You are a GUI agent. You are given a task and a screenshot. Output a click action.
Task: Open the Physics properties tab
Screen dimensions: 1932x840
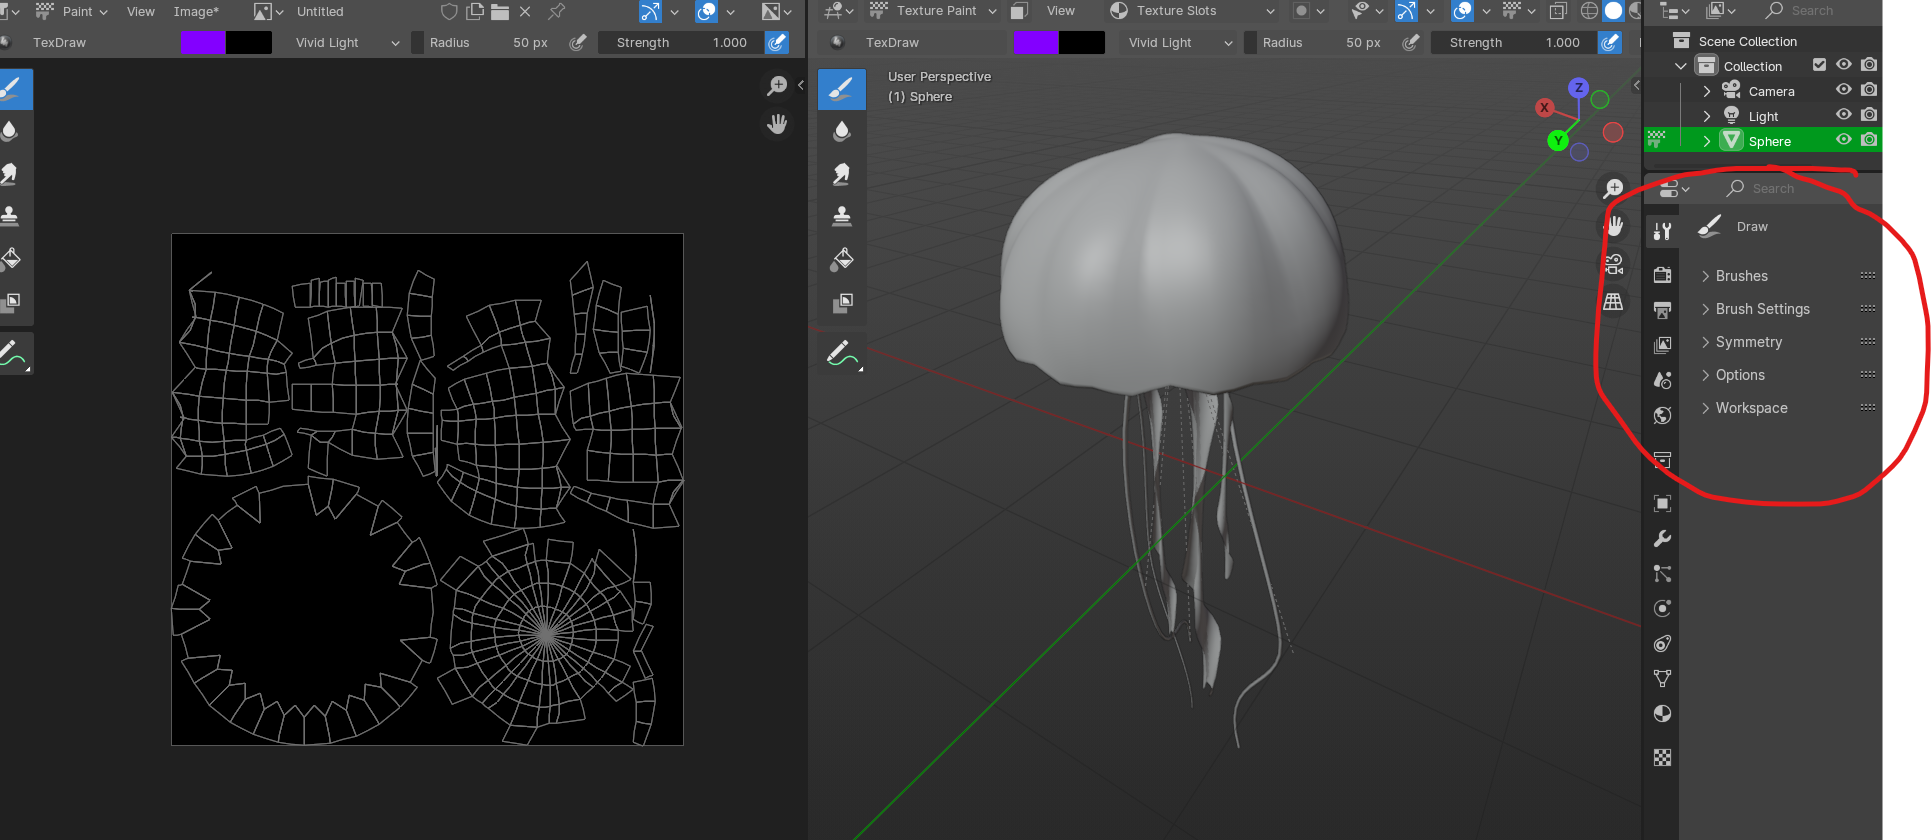(x=1662, y=609)
